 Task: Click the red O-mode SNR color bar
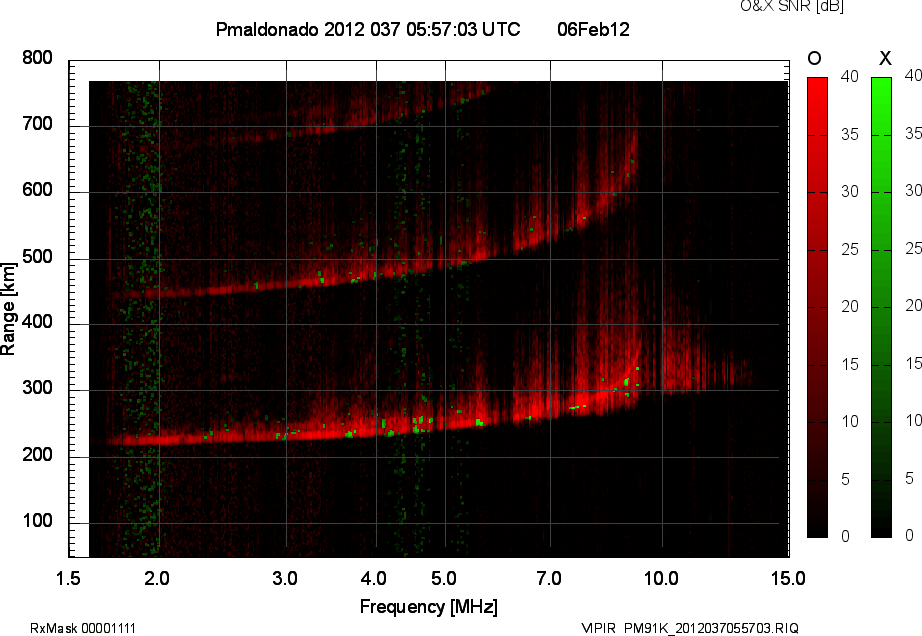(x=817, y=307)
